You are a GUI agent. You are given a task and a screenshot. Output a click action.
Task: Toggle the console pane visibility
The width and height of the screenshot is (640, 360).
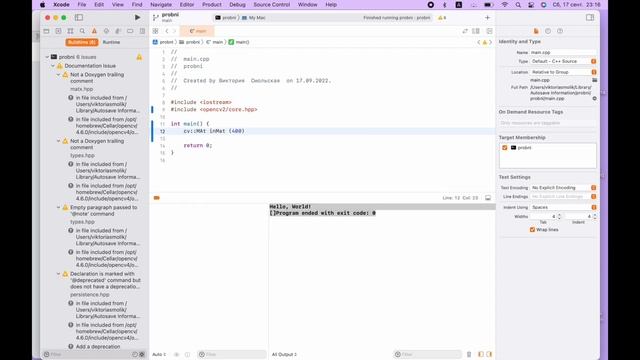coord(489,354)
